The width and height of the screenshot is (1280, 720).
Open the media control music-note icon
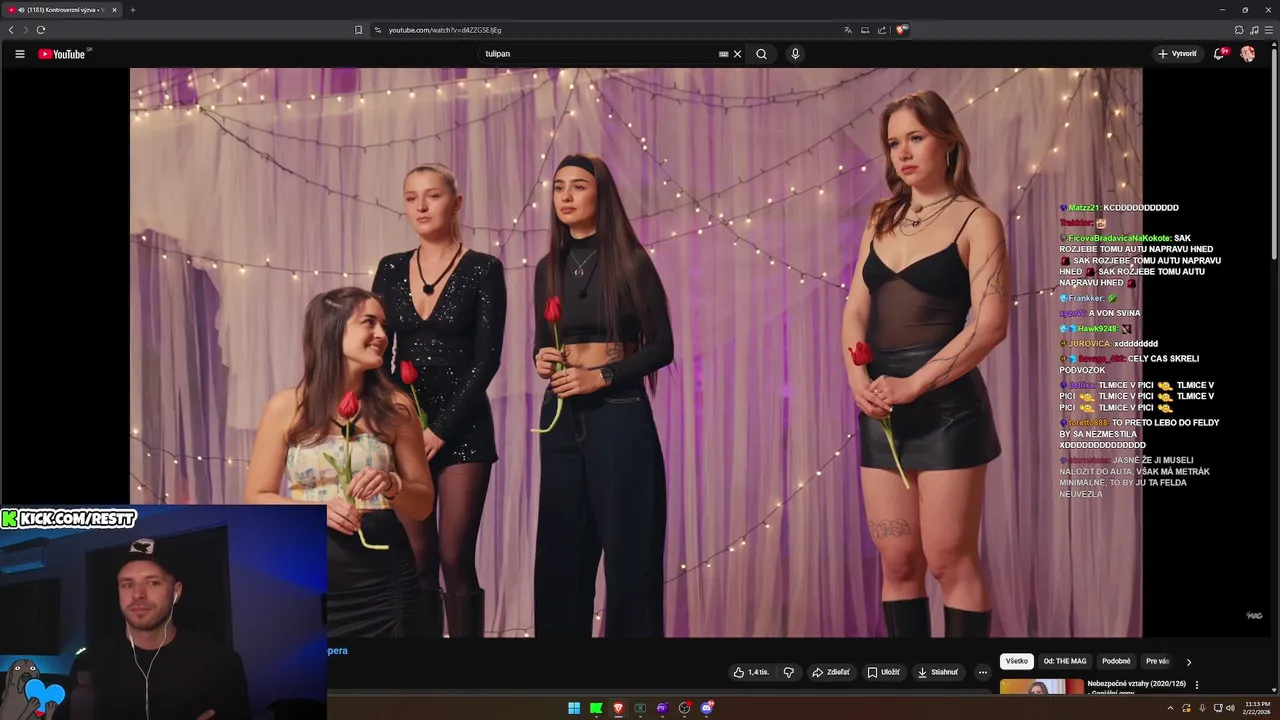point(1254,30)
